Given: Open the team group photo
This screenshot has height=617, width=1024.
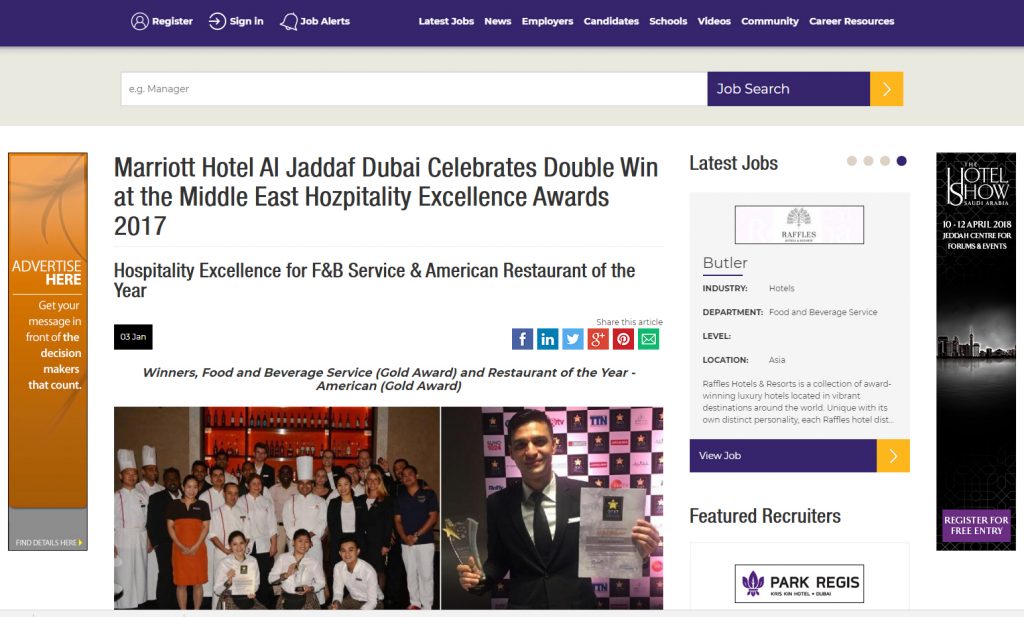Looking at the screenshot, I should (277, 508).
